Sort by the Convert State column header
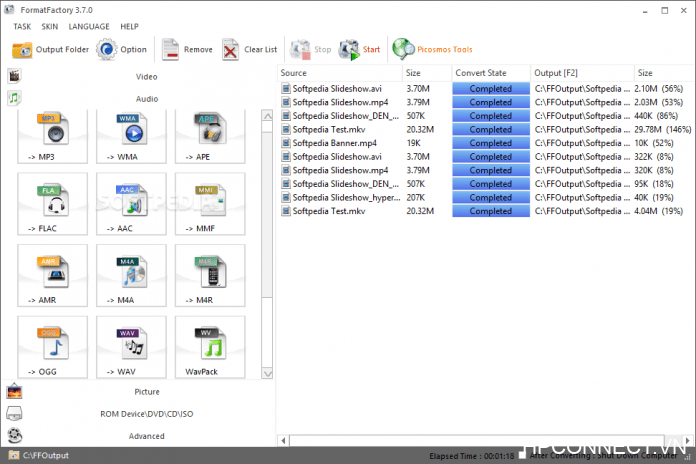Image resolution: width=696 pixels, height=464 pixels. tap(491, 73)
